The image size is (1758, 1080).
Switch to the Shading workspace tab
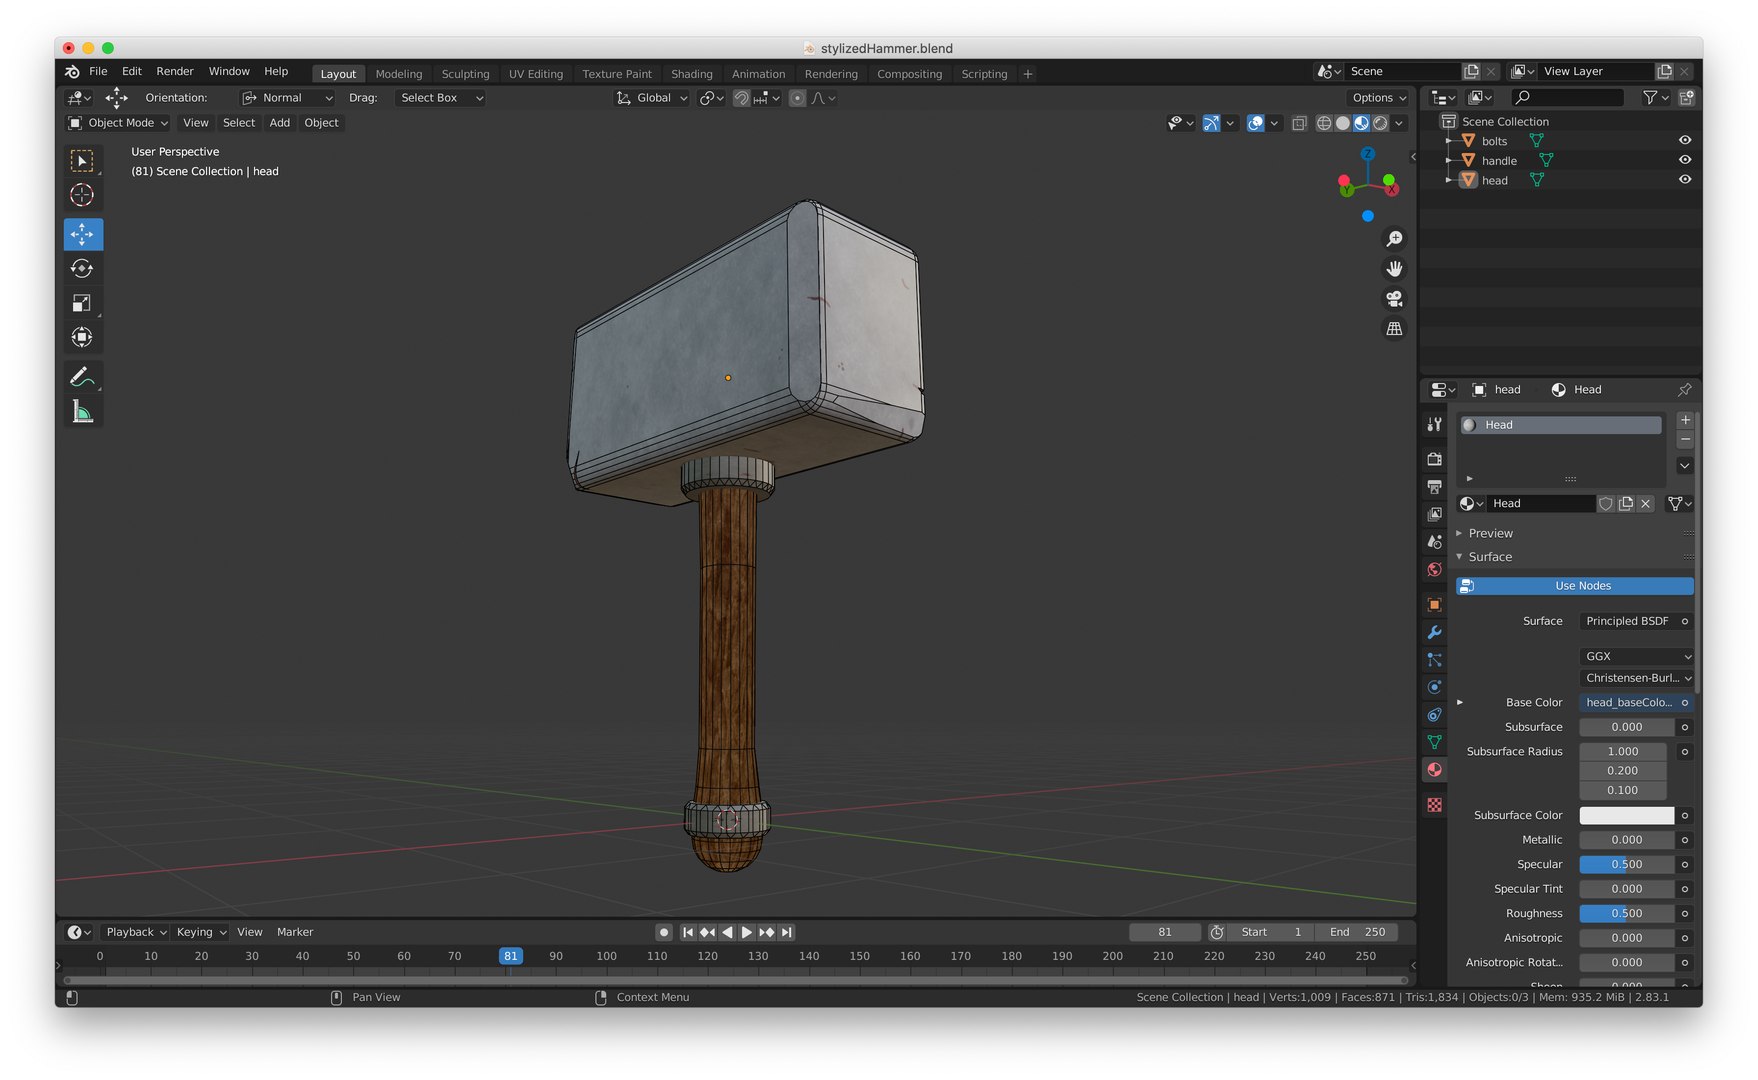[x=692, y=74]
